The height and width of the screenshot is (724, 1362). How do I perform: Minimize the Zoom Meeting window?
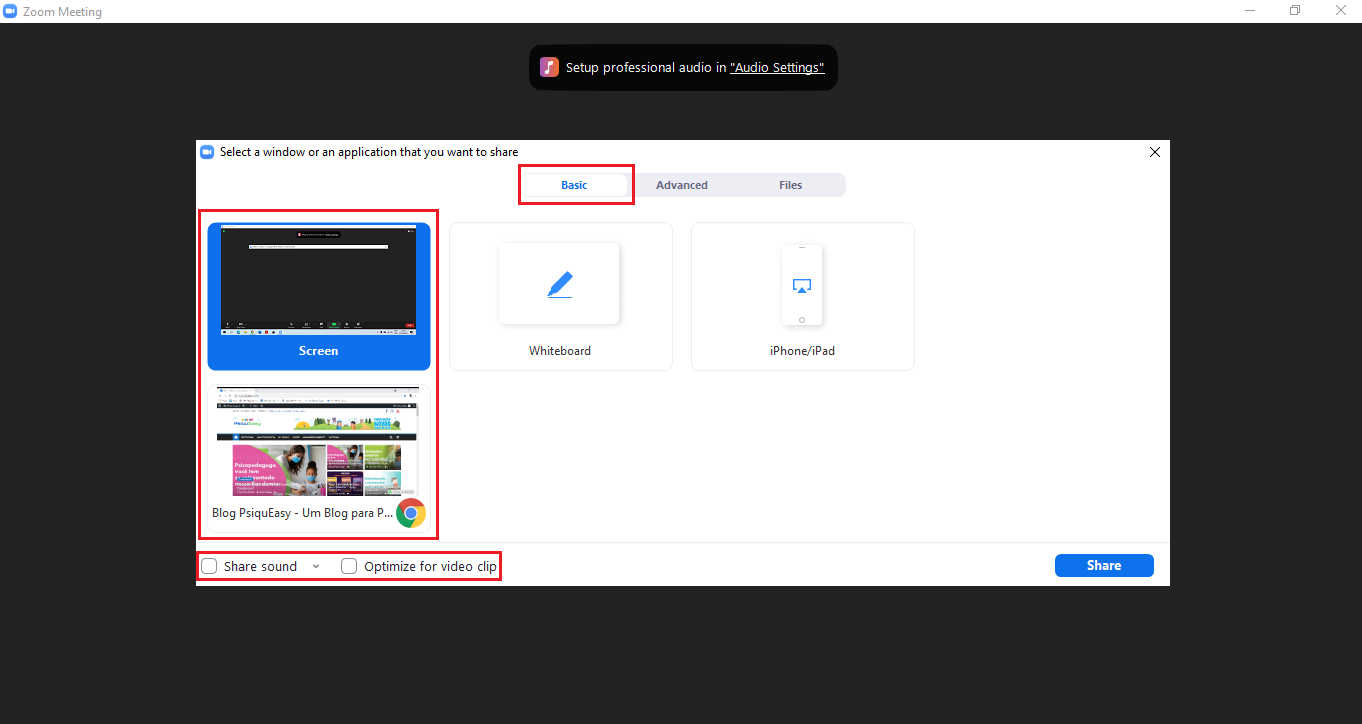[1250, 10]
